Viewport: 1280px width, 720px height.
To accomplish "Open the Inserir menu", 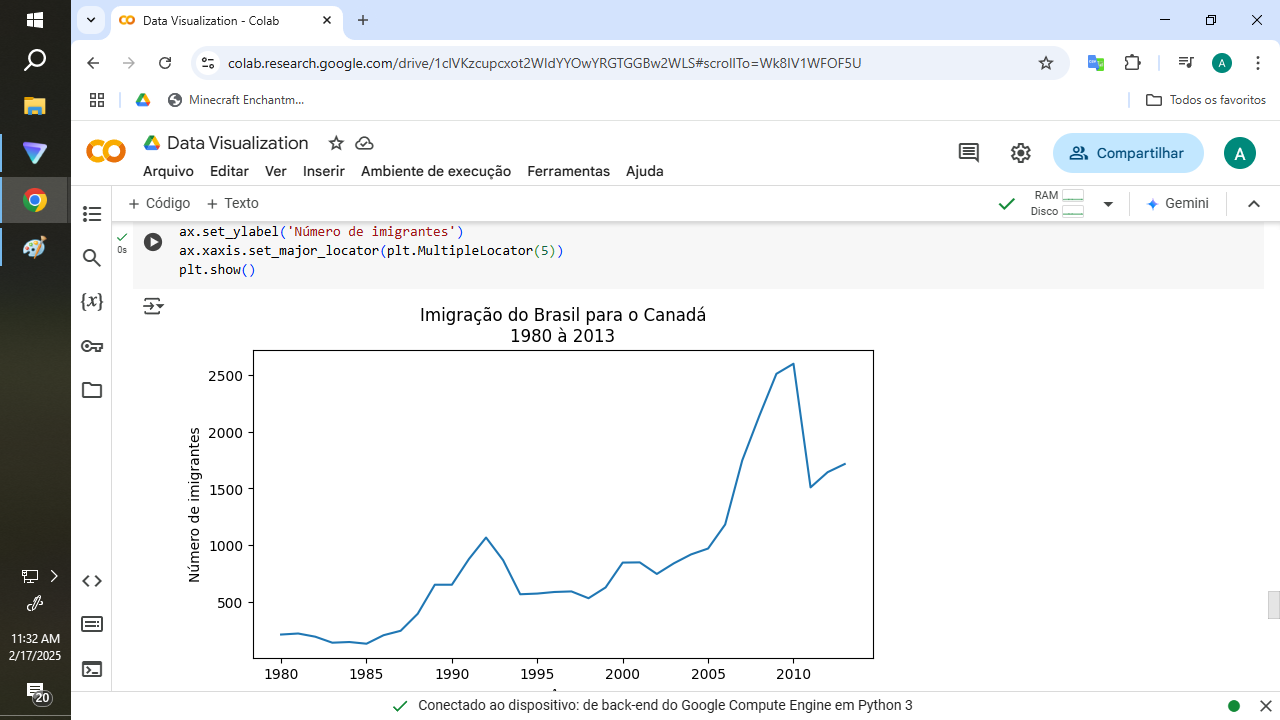I will (x=324, y=171).
